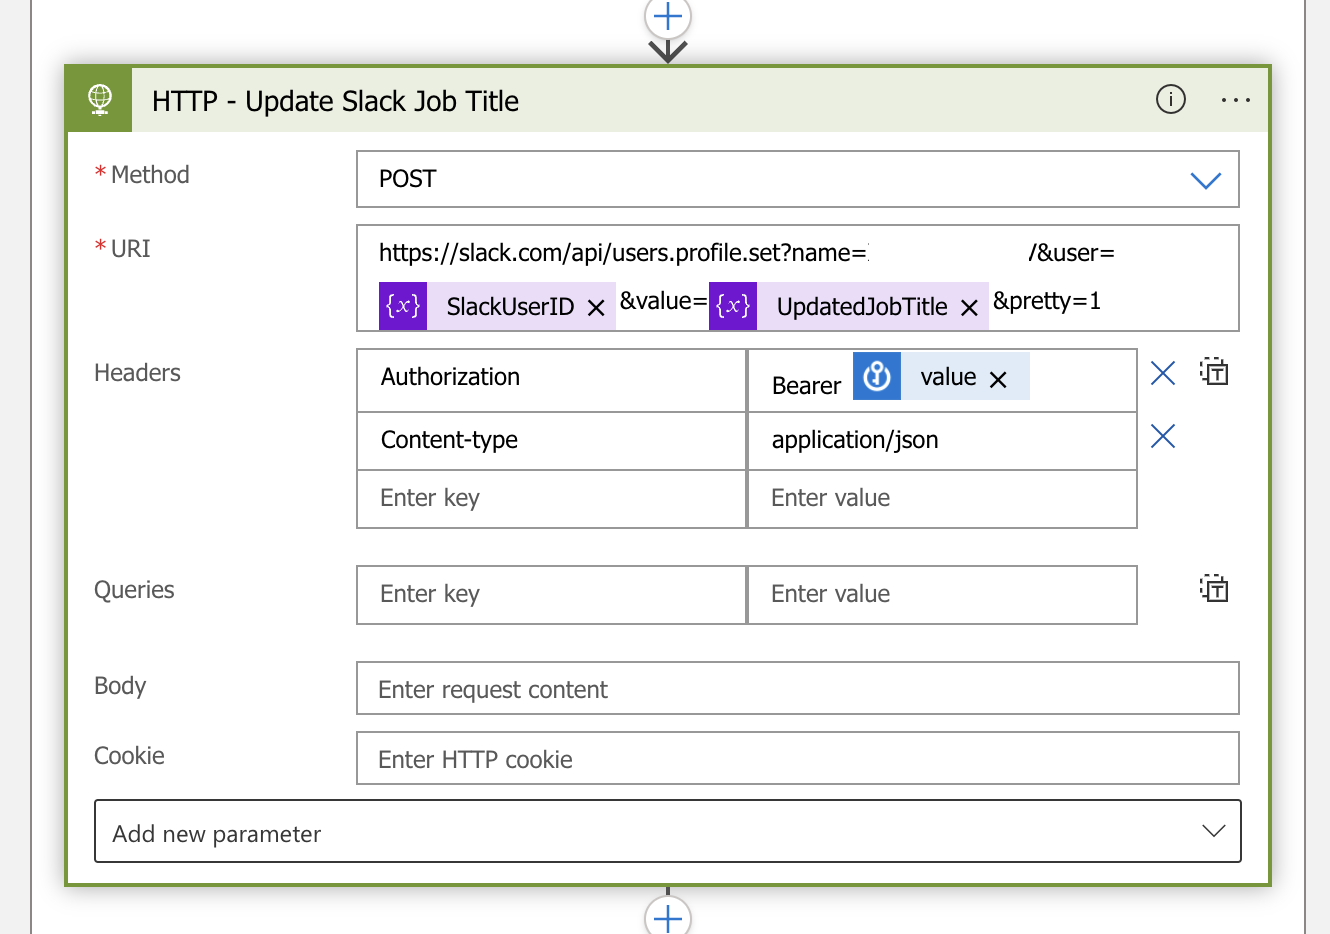
Task: Switch Queries to text mode icon
Action: [x=1214, y=590]
